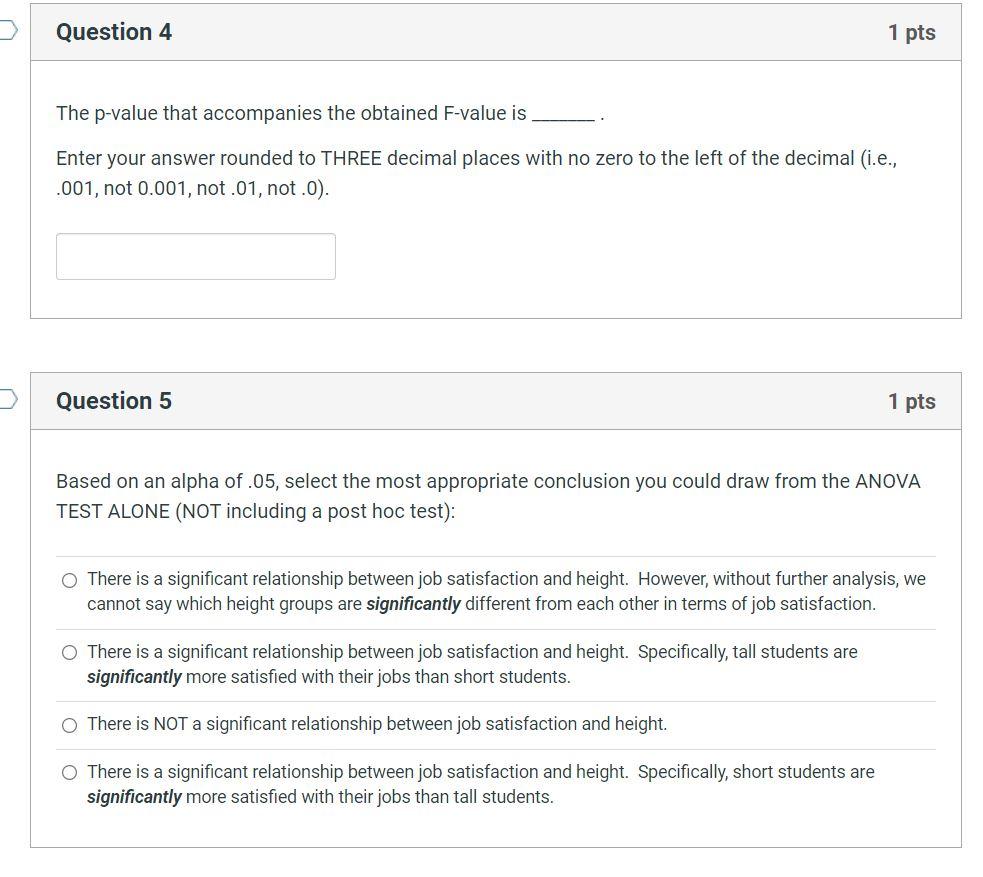The height and width of the screenshot is (877, 983).
Task: Click the Question 5 header
Action: point(115,400)
